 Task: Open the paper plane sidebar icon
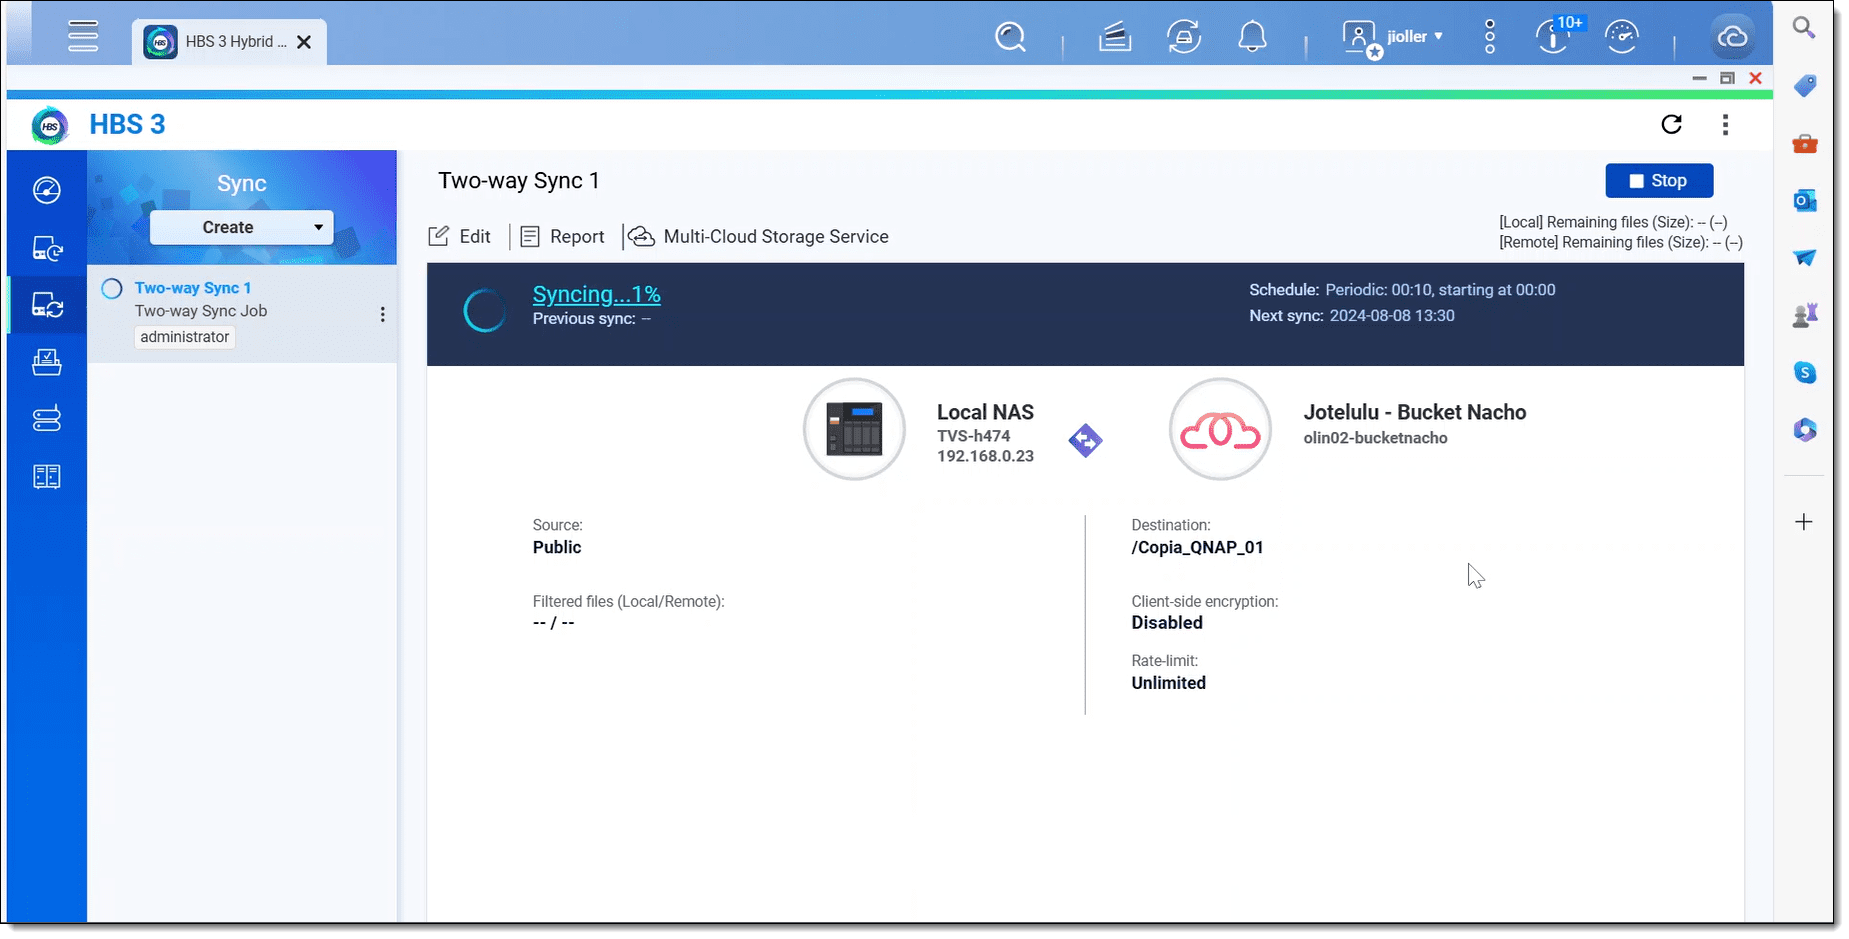(1804, 258)
